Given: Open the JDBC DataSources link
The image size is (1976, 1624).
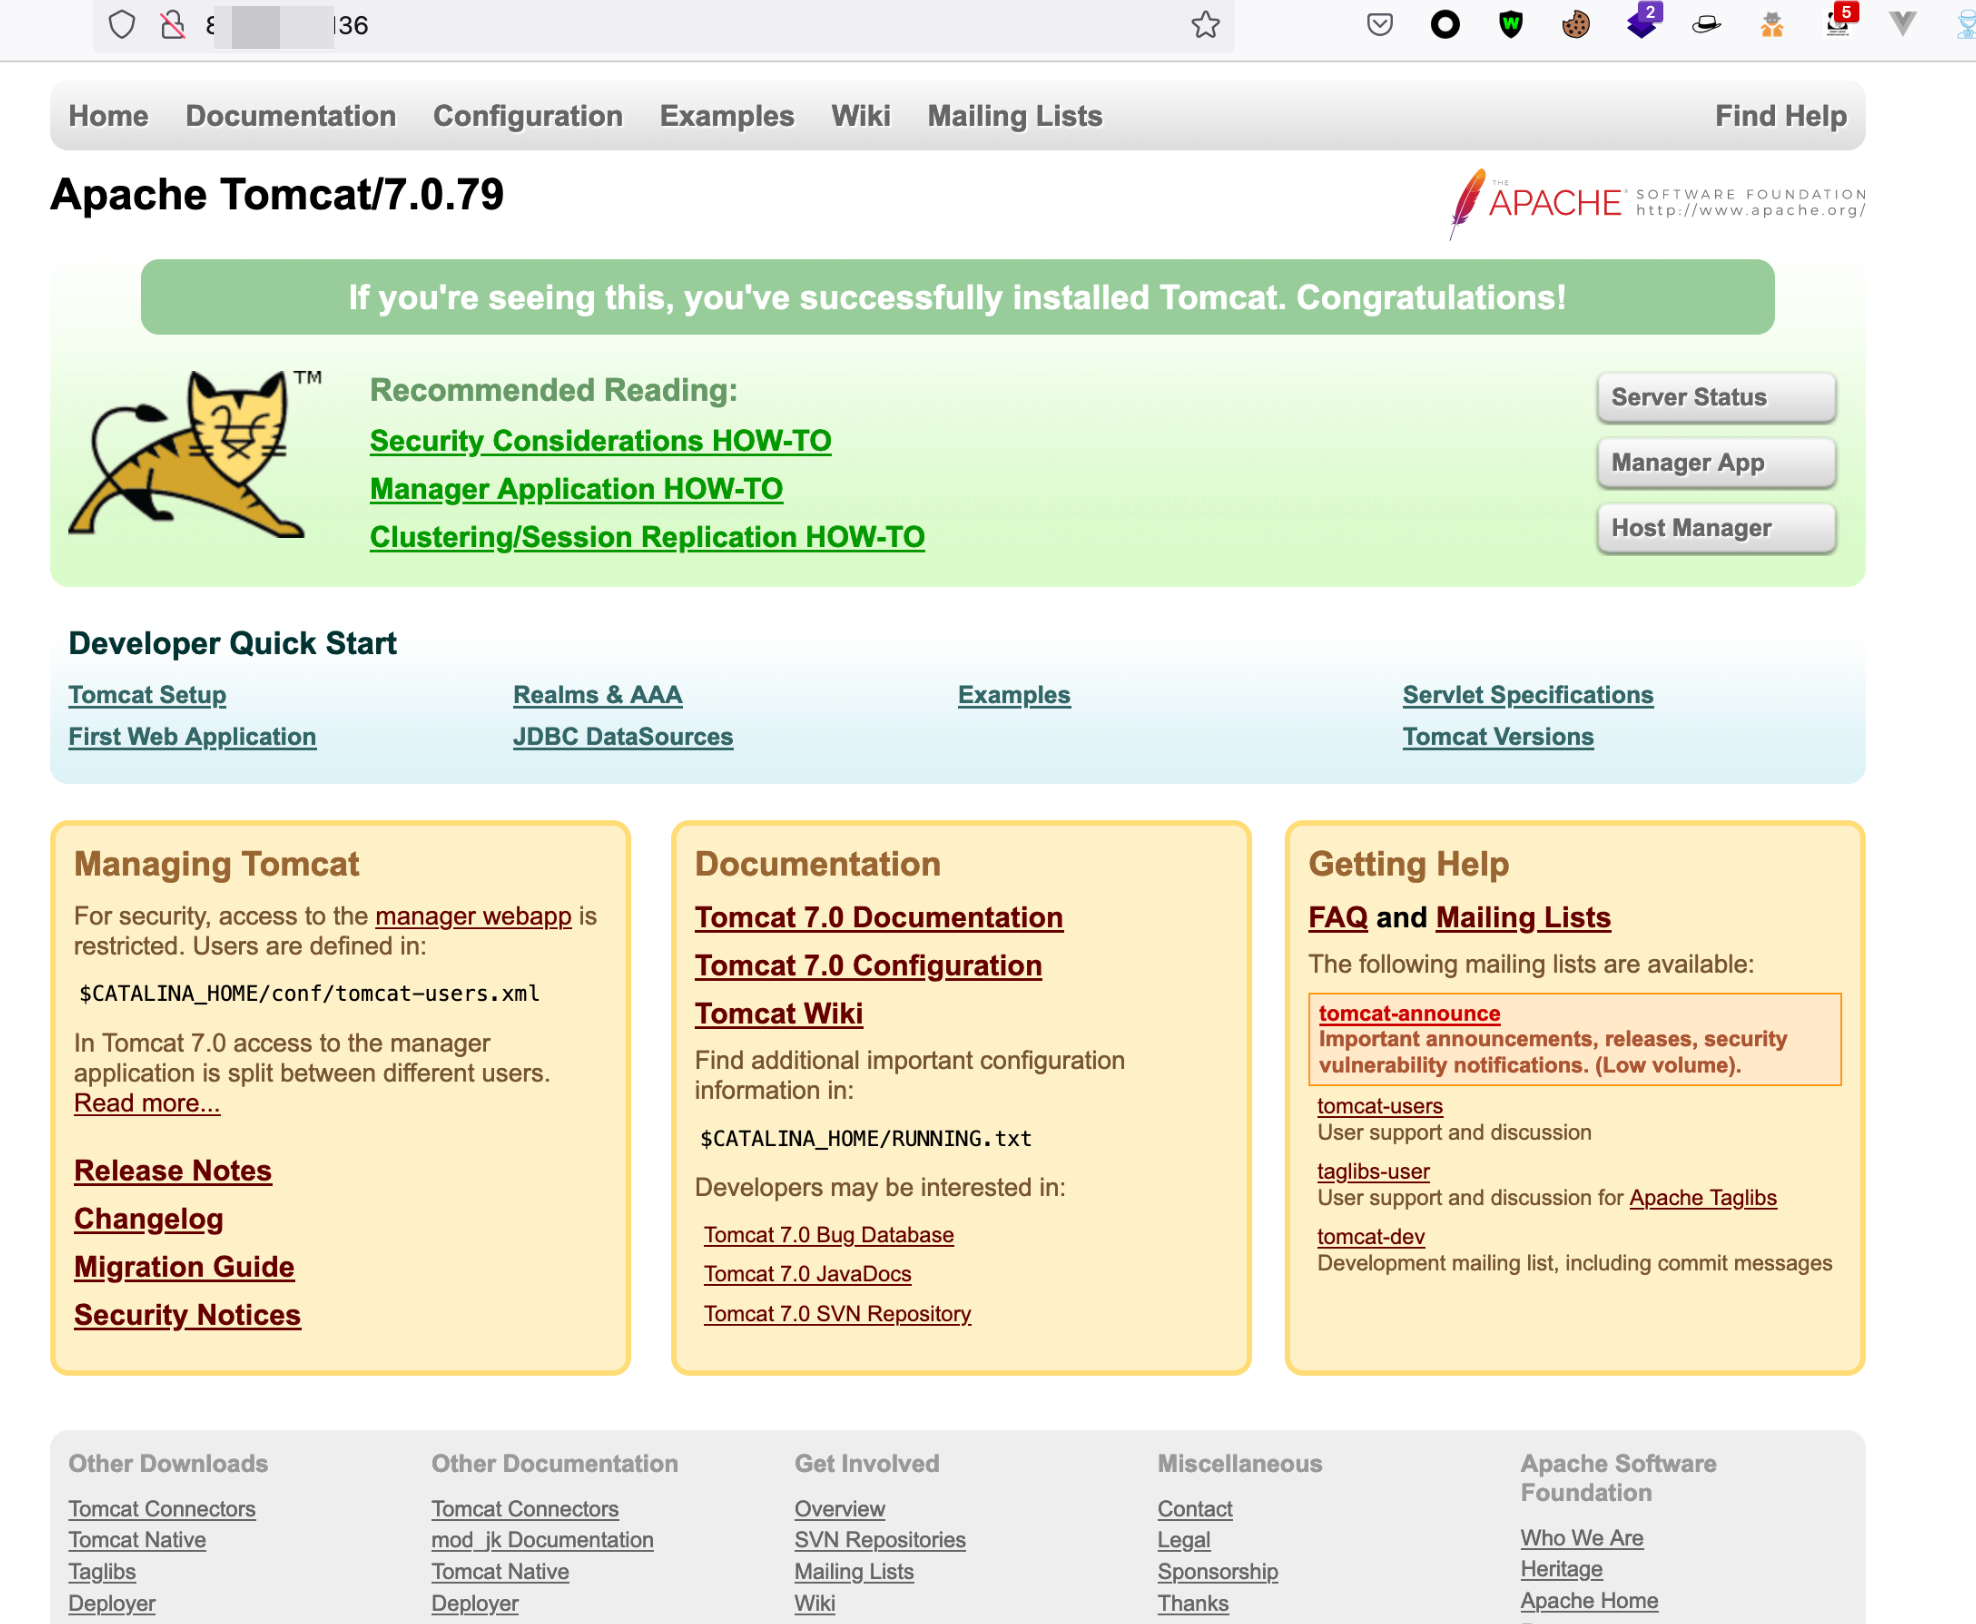Looking at the screenshot, I should pyautogui.click(x=623, y=737).
